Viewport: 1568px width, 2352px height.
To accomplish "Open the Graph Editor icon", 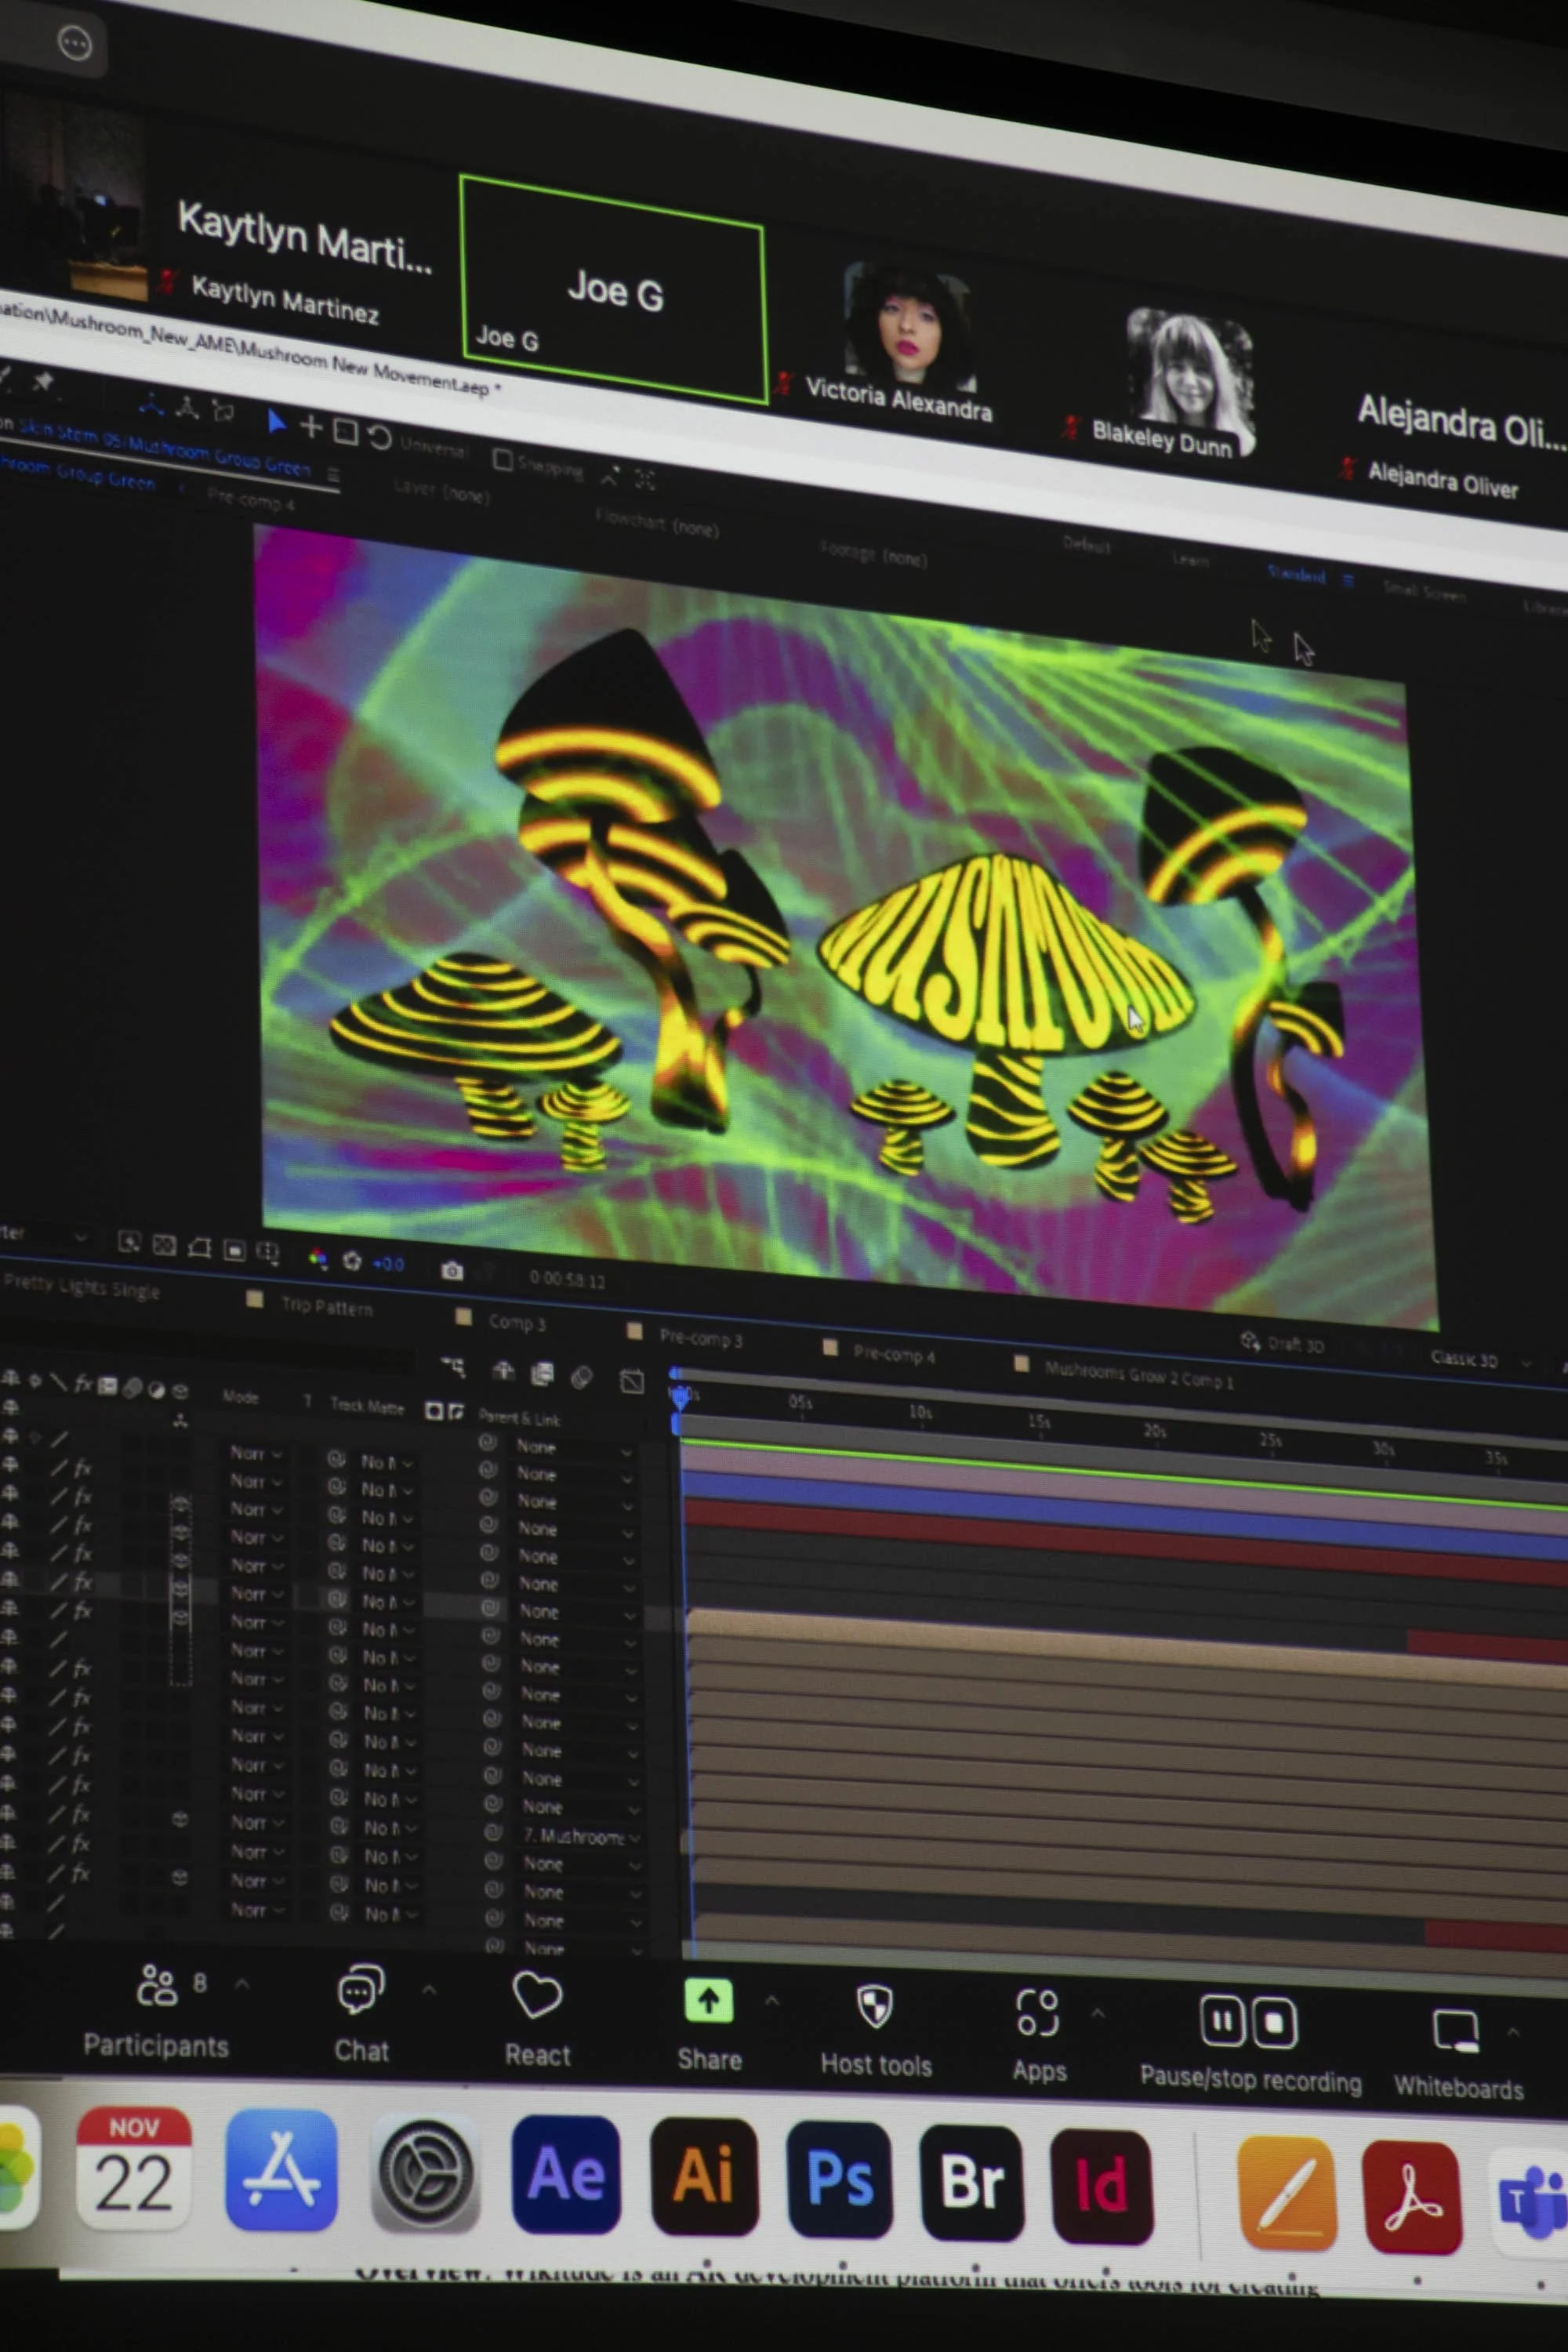I will click(631, 1382).
